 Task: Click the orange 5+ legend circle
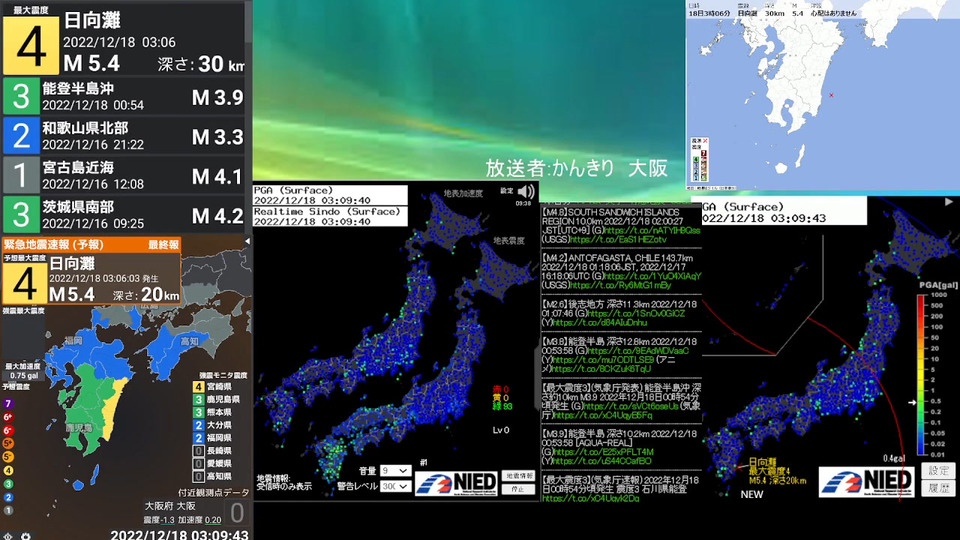pyautogui.click(x=8, y=443)
